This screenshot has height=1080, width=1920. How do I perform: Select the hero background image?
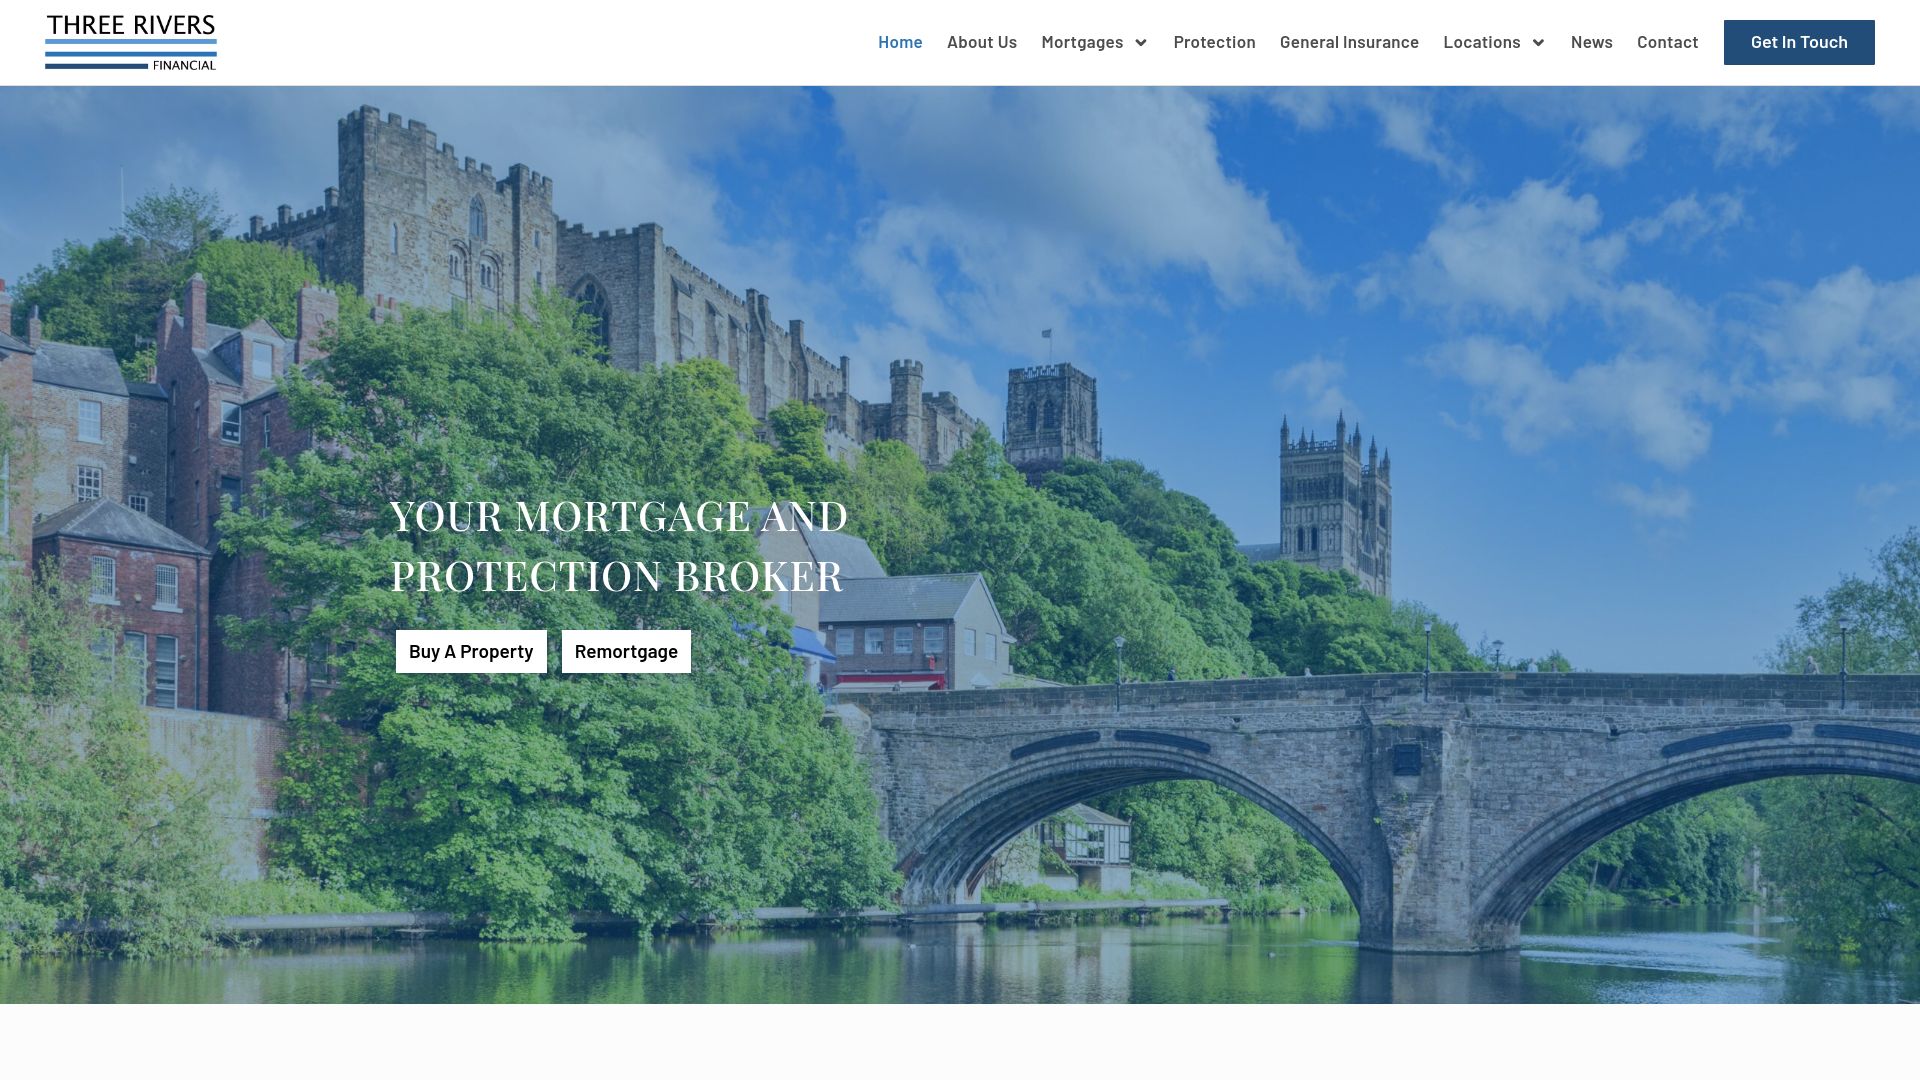[x=960, y=543]
